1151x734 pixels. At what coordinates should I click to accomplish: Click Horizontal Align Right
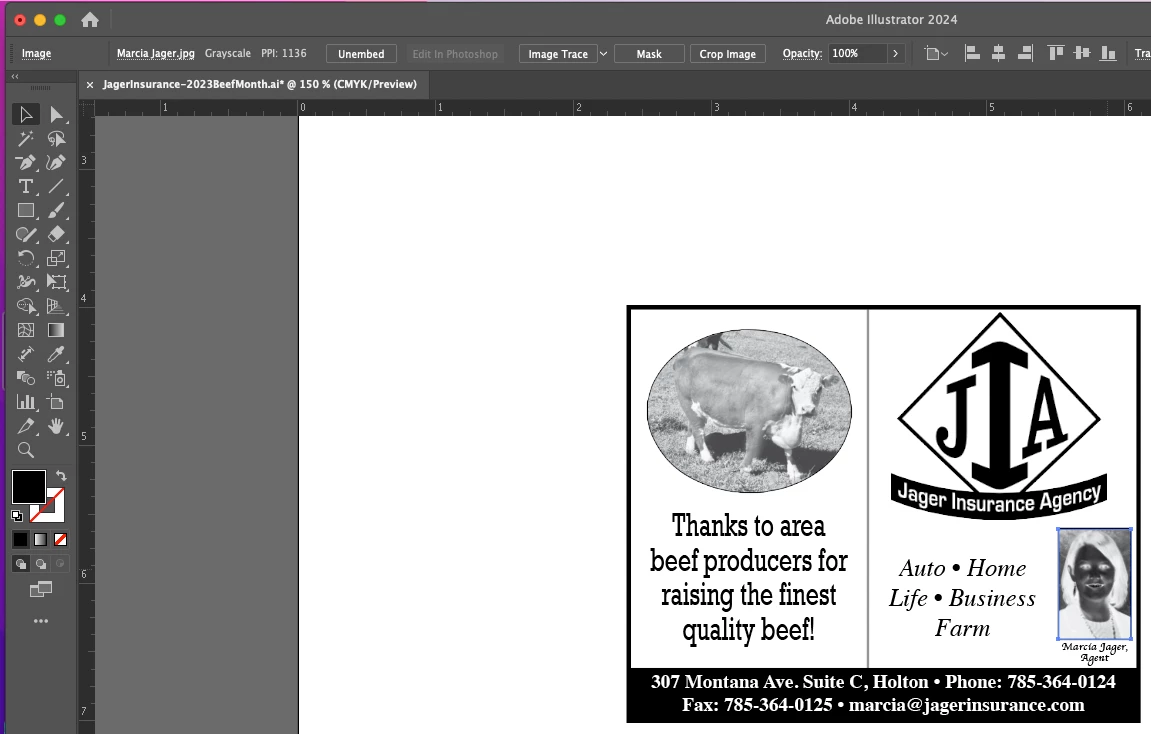coord(1025,53)
